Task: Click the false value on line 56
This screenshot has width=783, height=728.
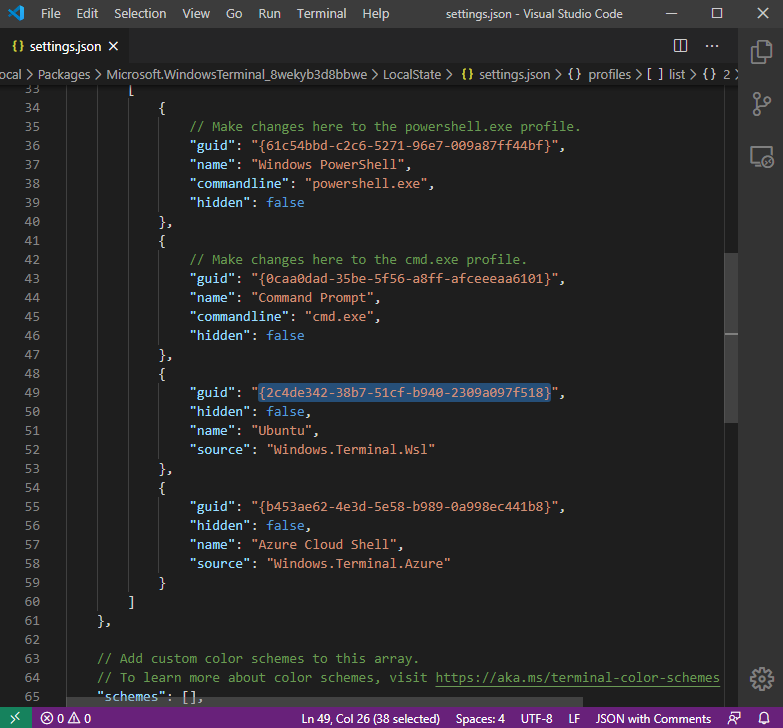Action: click(x=285, y=525)
